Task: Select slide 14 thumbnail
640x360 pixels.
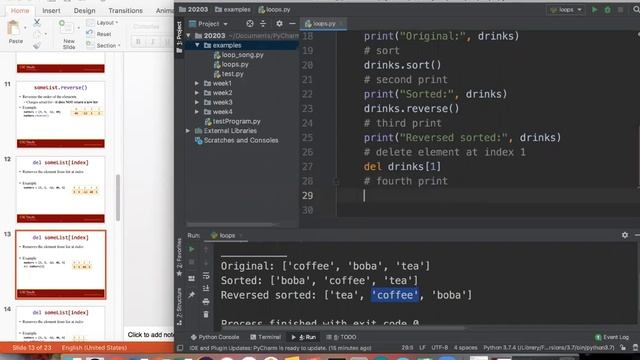Action: pos(60,323)
